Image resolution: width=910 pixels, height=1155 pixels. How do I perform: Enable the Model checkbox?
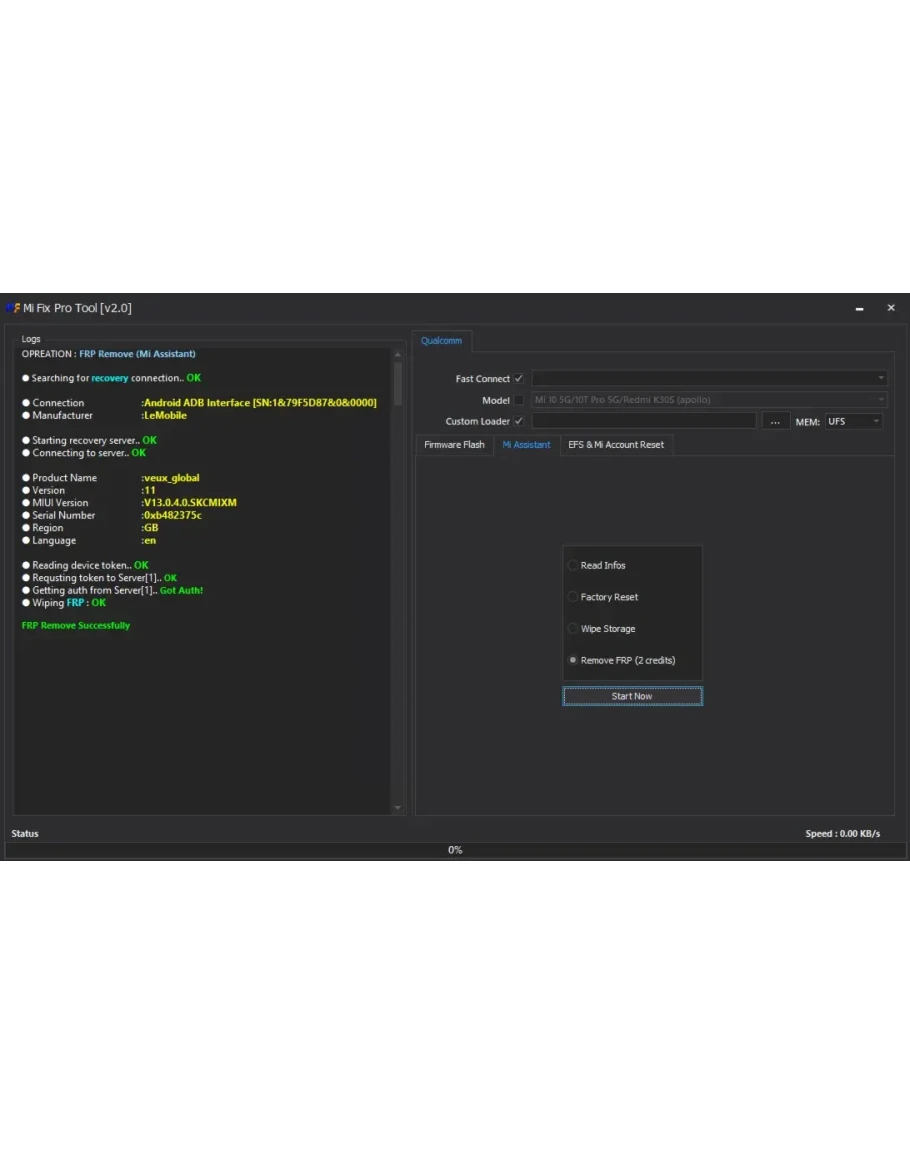[518, 400]
